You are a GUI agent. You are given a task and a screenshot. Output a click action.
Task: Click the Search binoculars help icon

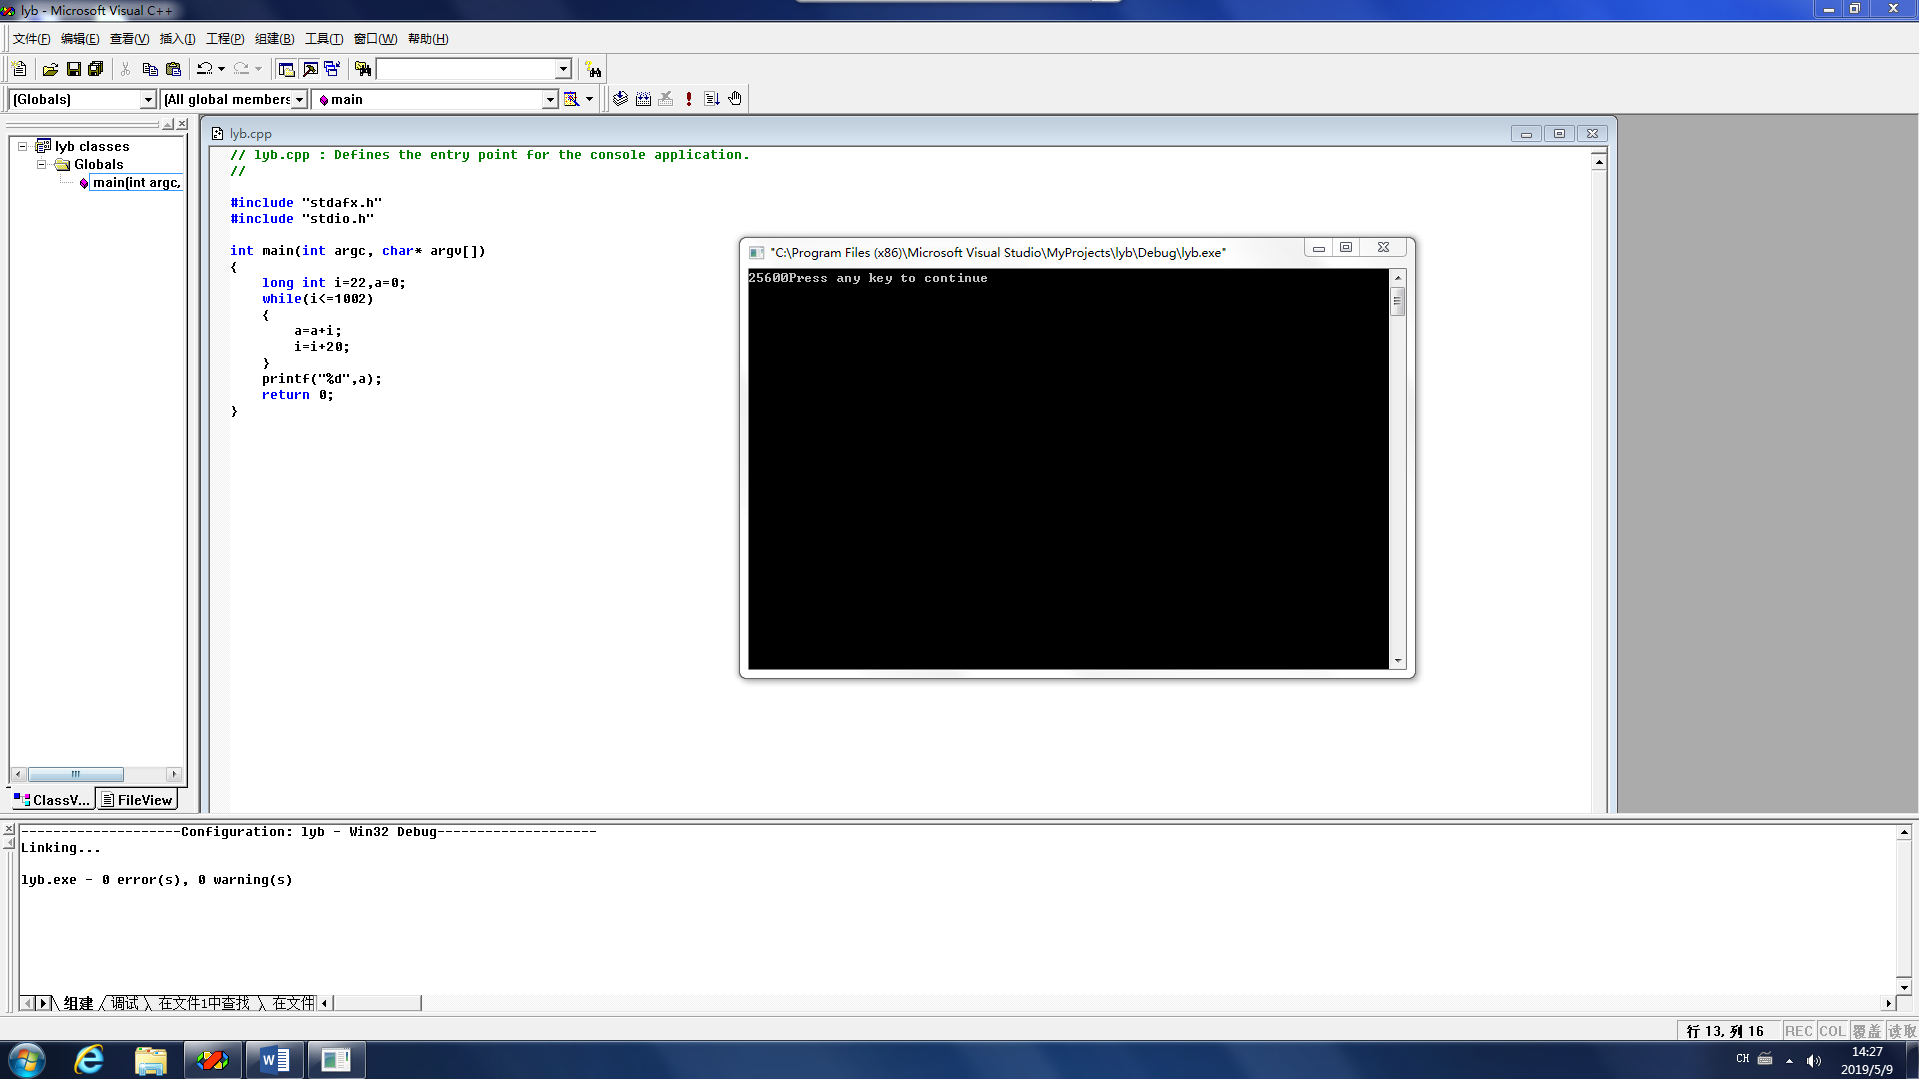tap(593, 69)
